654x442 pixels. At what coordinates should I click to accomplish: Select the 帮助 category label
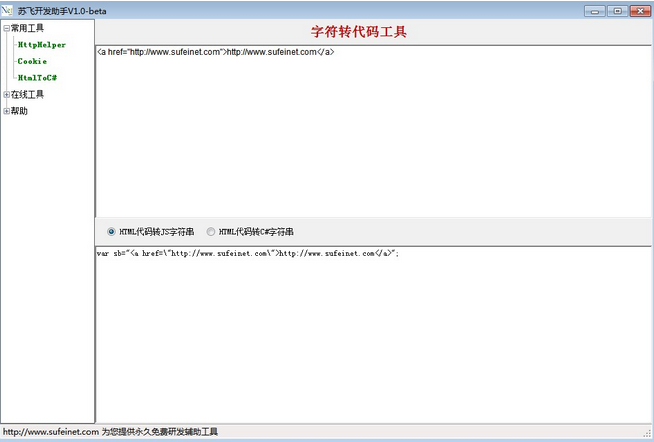point(19,111)
